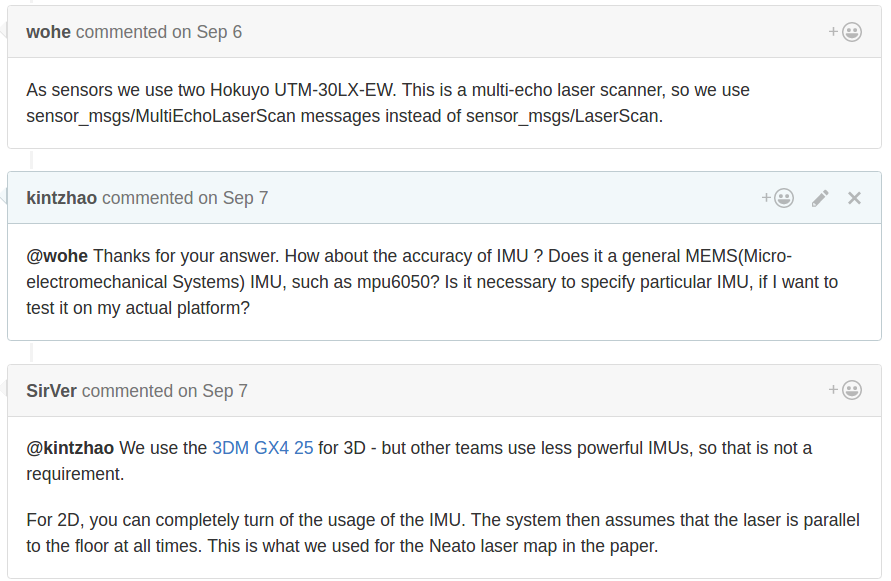Add emoji reaction to wohe's comment
This screenshot has height=581, width=891.
[x=845, y=32]
